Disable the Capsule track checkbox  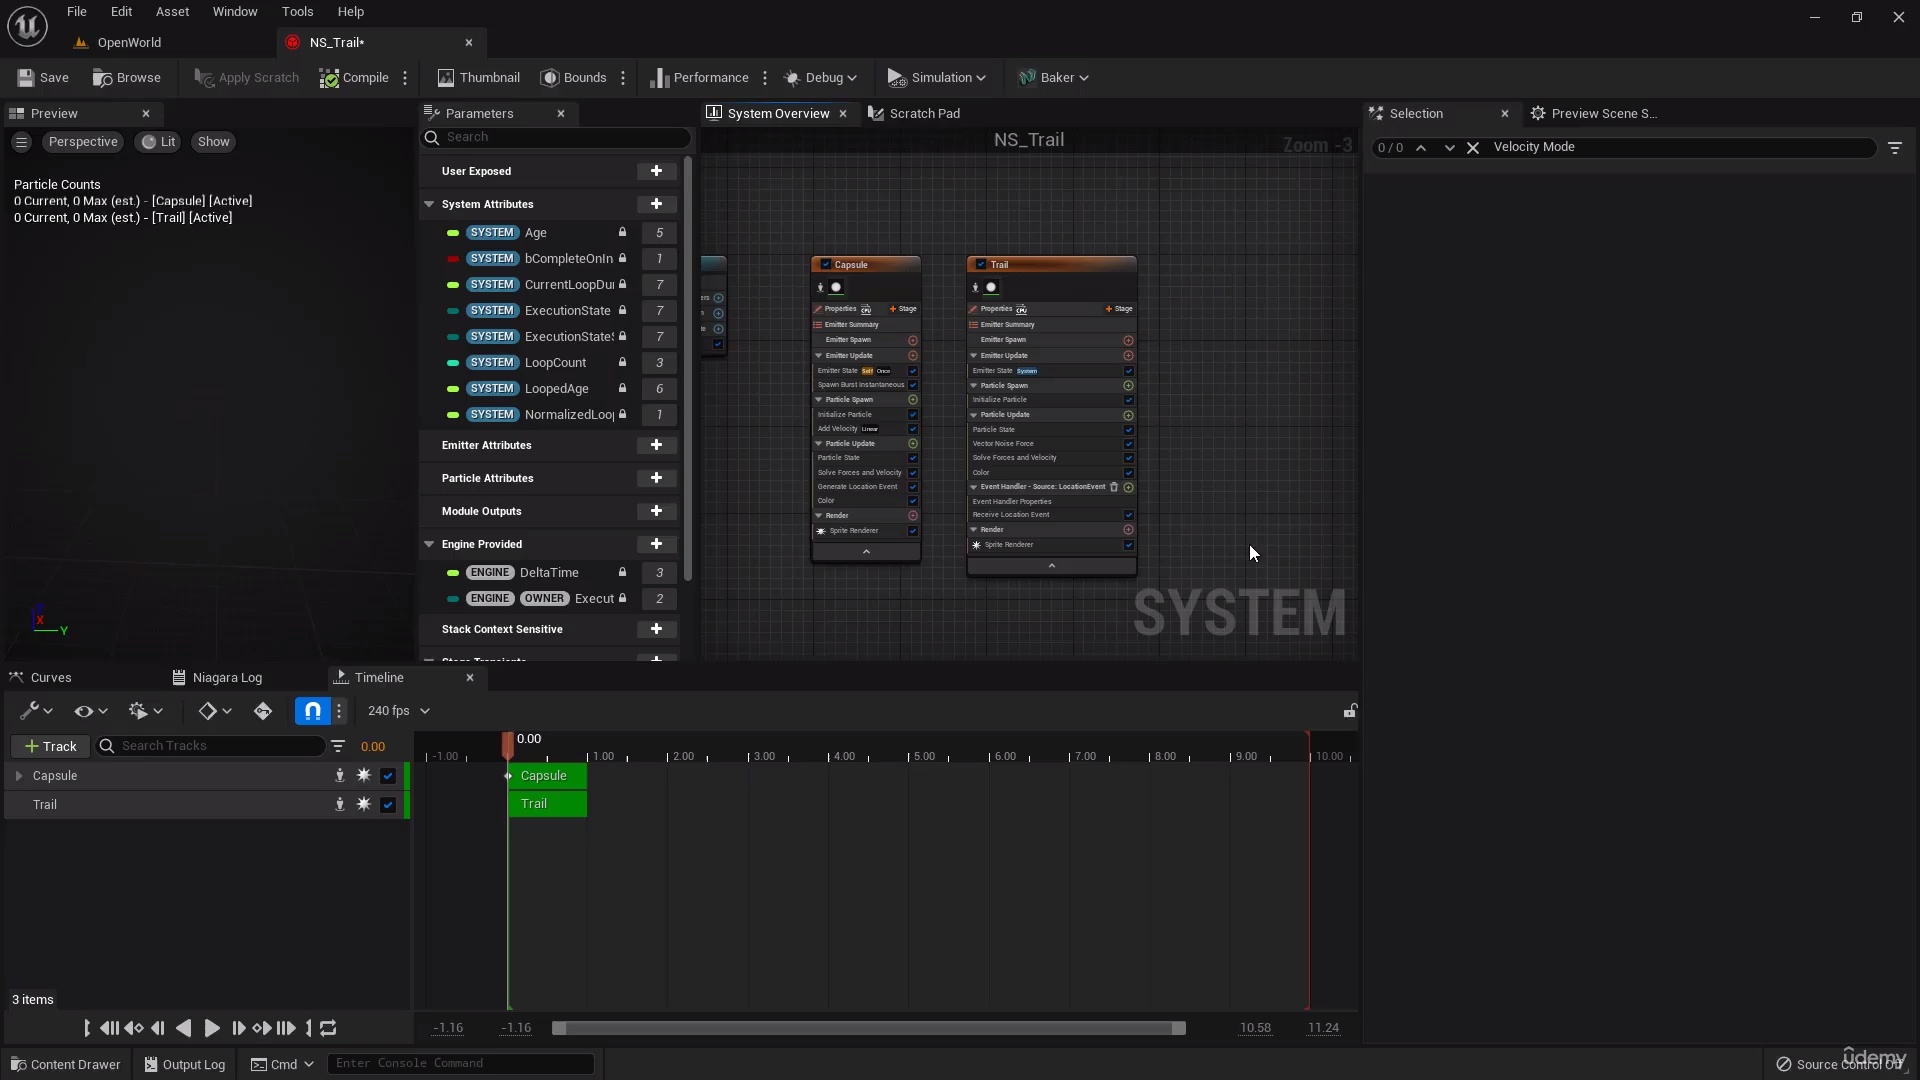point(387,775)
